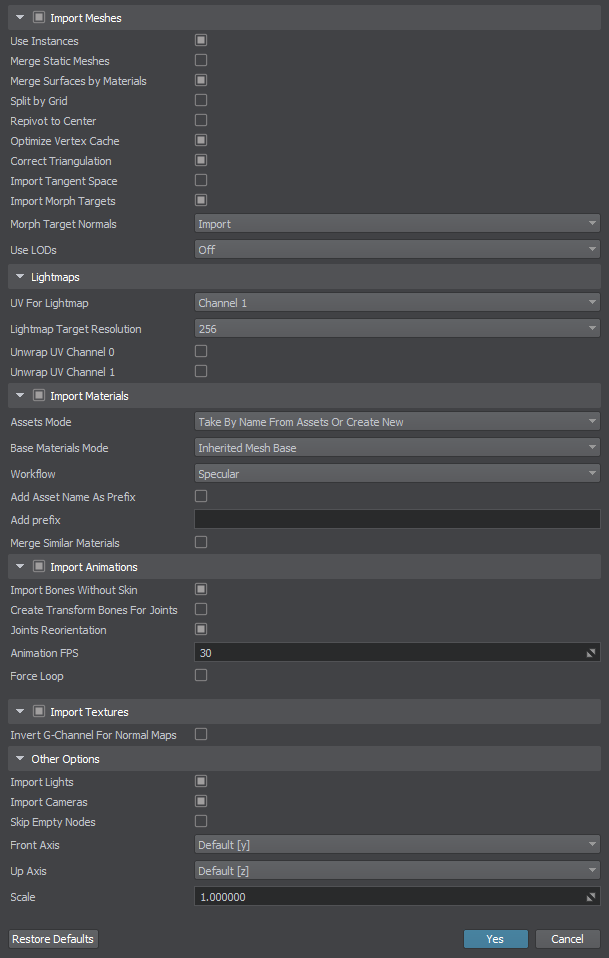Viewport: 609px width, 958px height.
Task: Confirm import with the Yes button
Action: click(x=495, y=939)
